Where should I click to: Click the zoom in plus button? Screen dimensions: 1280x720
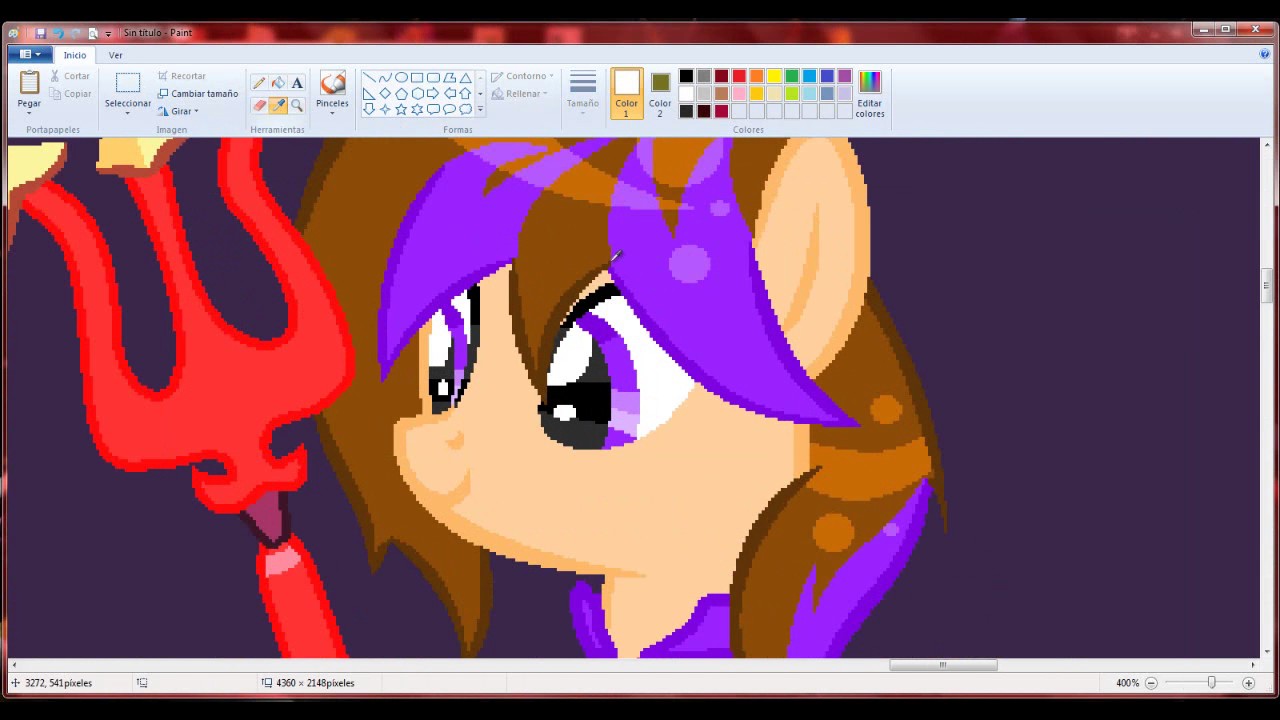1248,683
